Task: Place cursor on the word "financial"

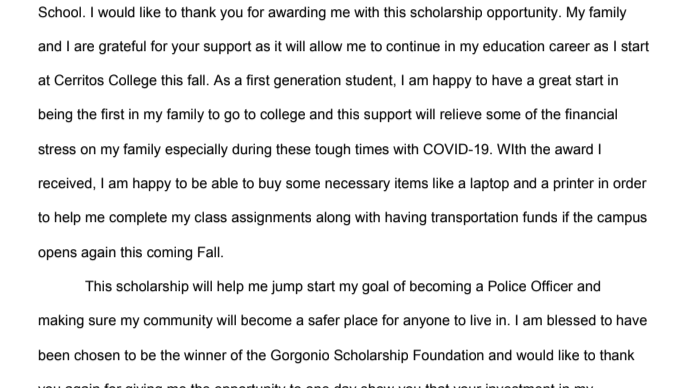Action: pos(591,115)
